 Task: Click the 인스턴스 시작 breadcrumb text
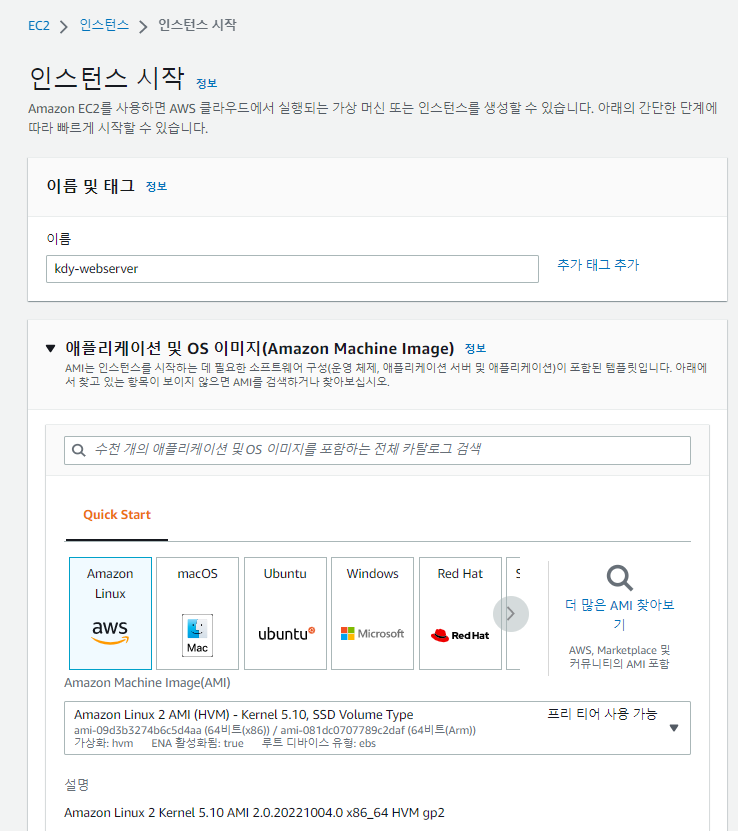[197, 25]
